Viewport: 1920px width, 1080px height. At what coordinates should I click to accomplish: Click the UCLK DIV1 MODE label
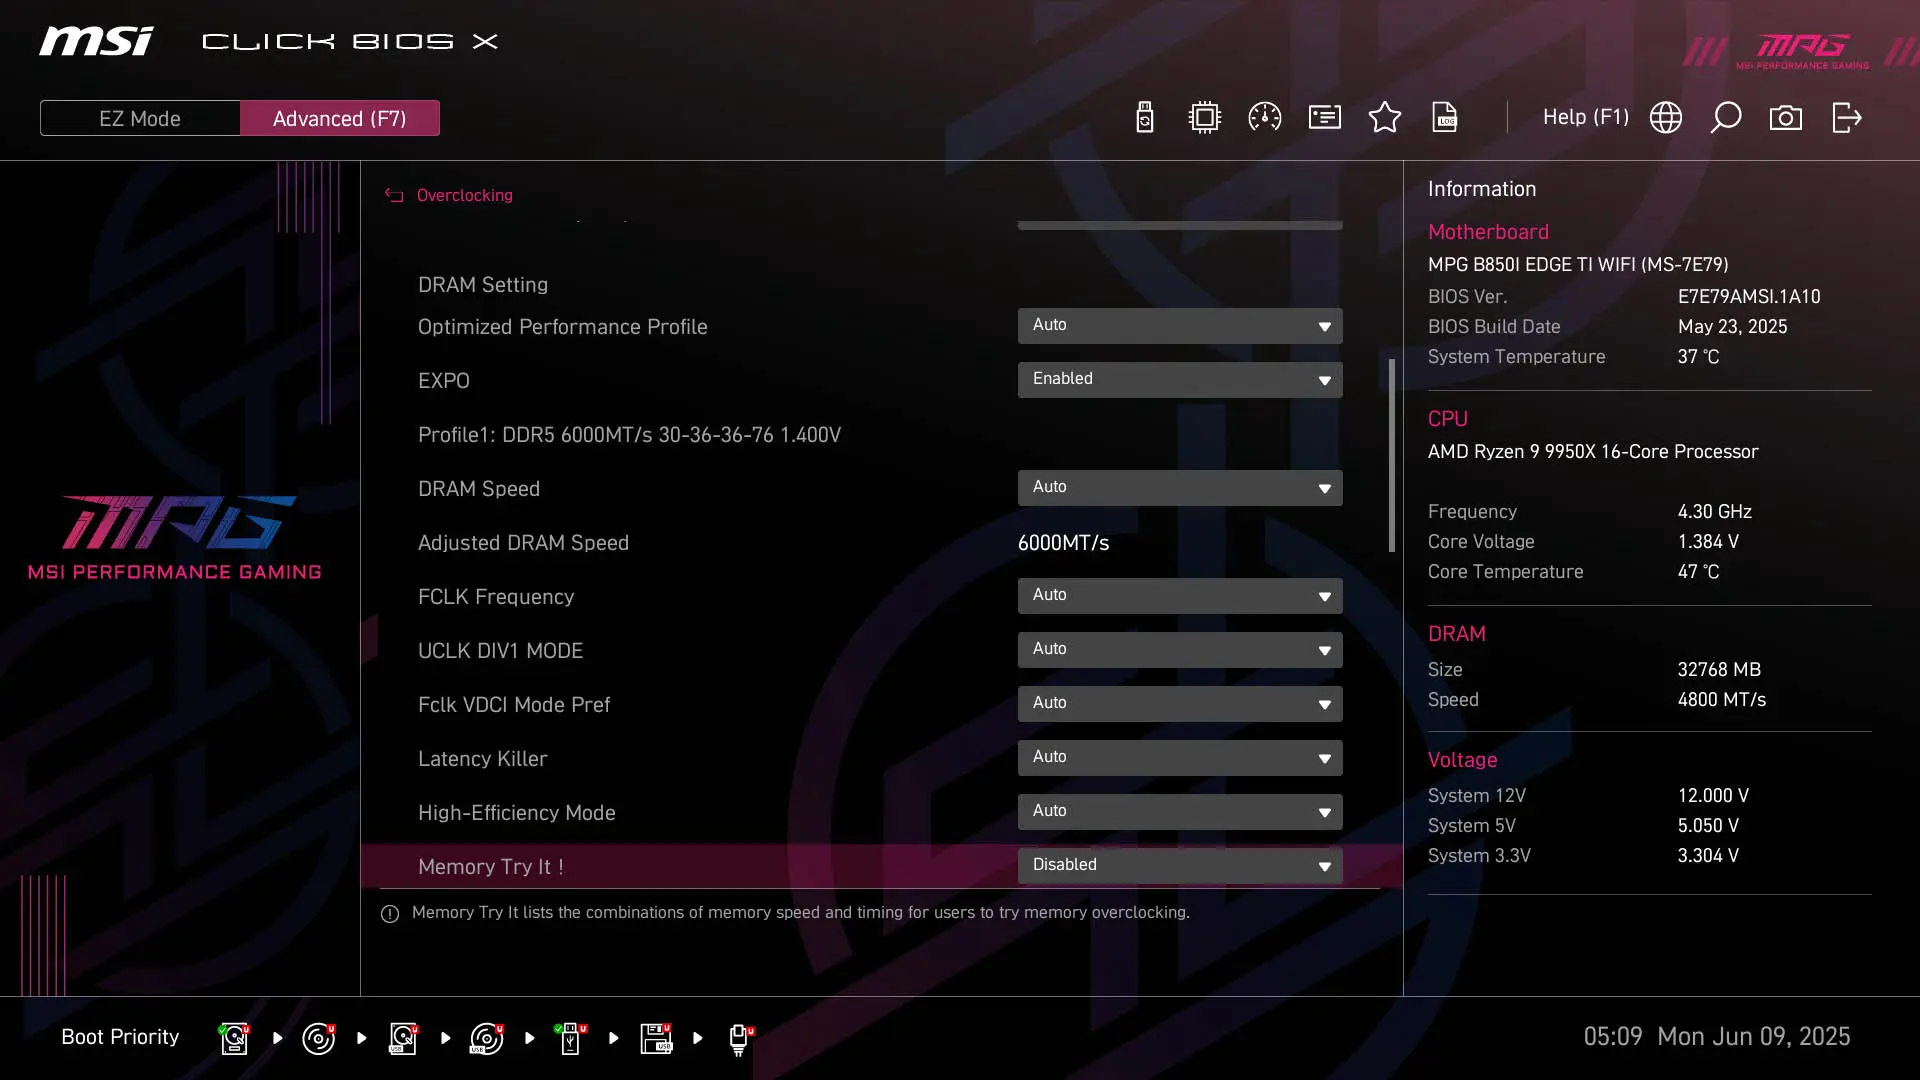coord(500,651)
